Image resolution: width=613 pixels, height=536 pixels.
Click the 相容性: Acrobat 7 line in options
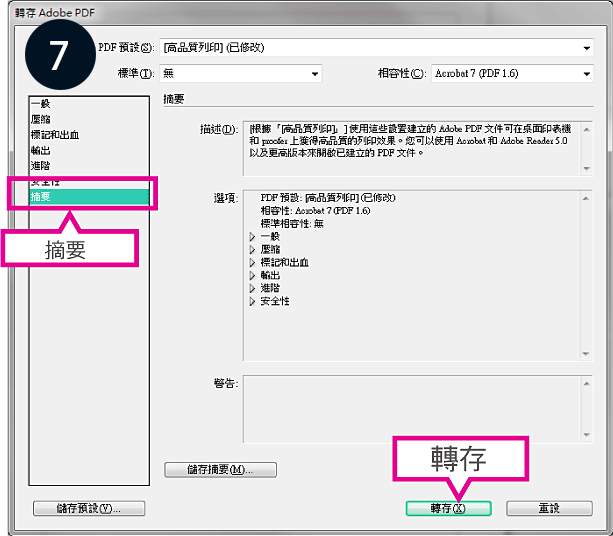(315, 211)
